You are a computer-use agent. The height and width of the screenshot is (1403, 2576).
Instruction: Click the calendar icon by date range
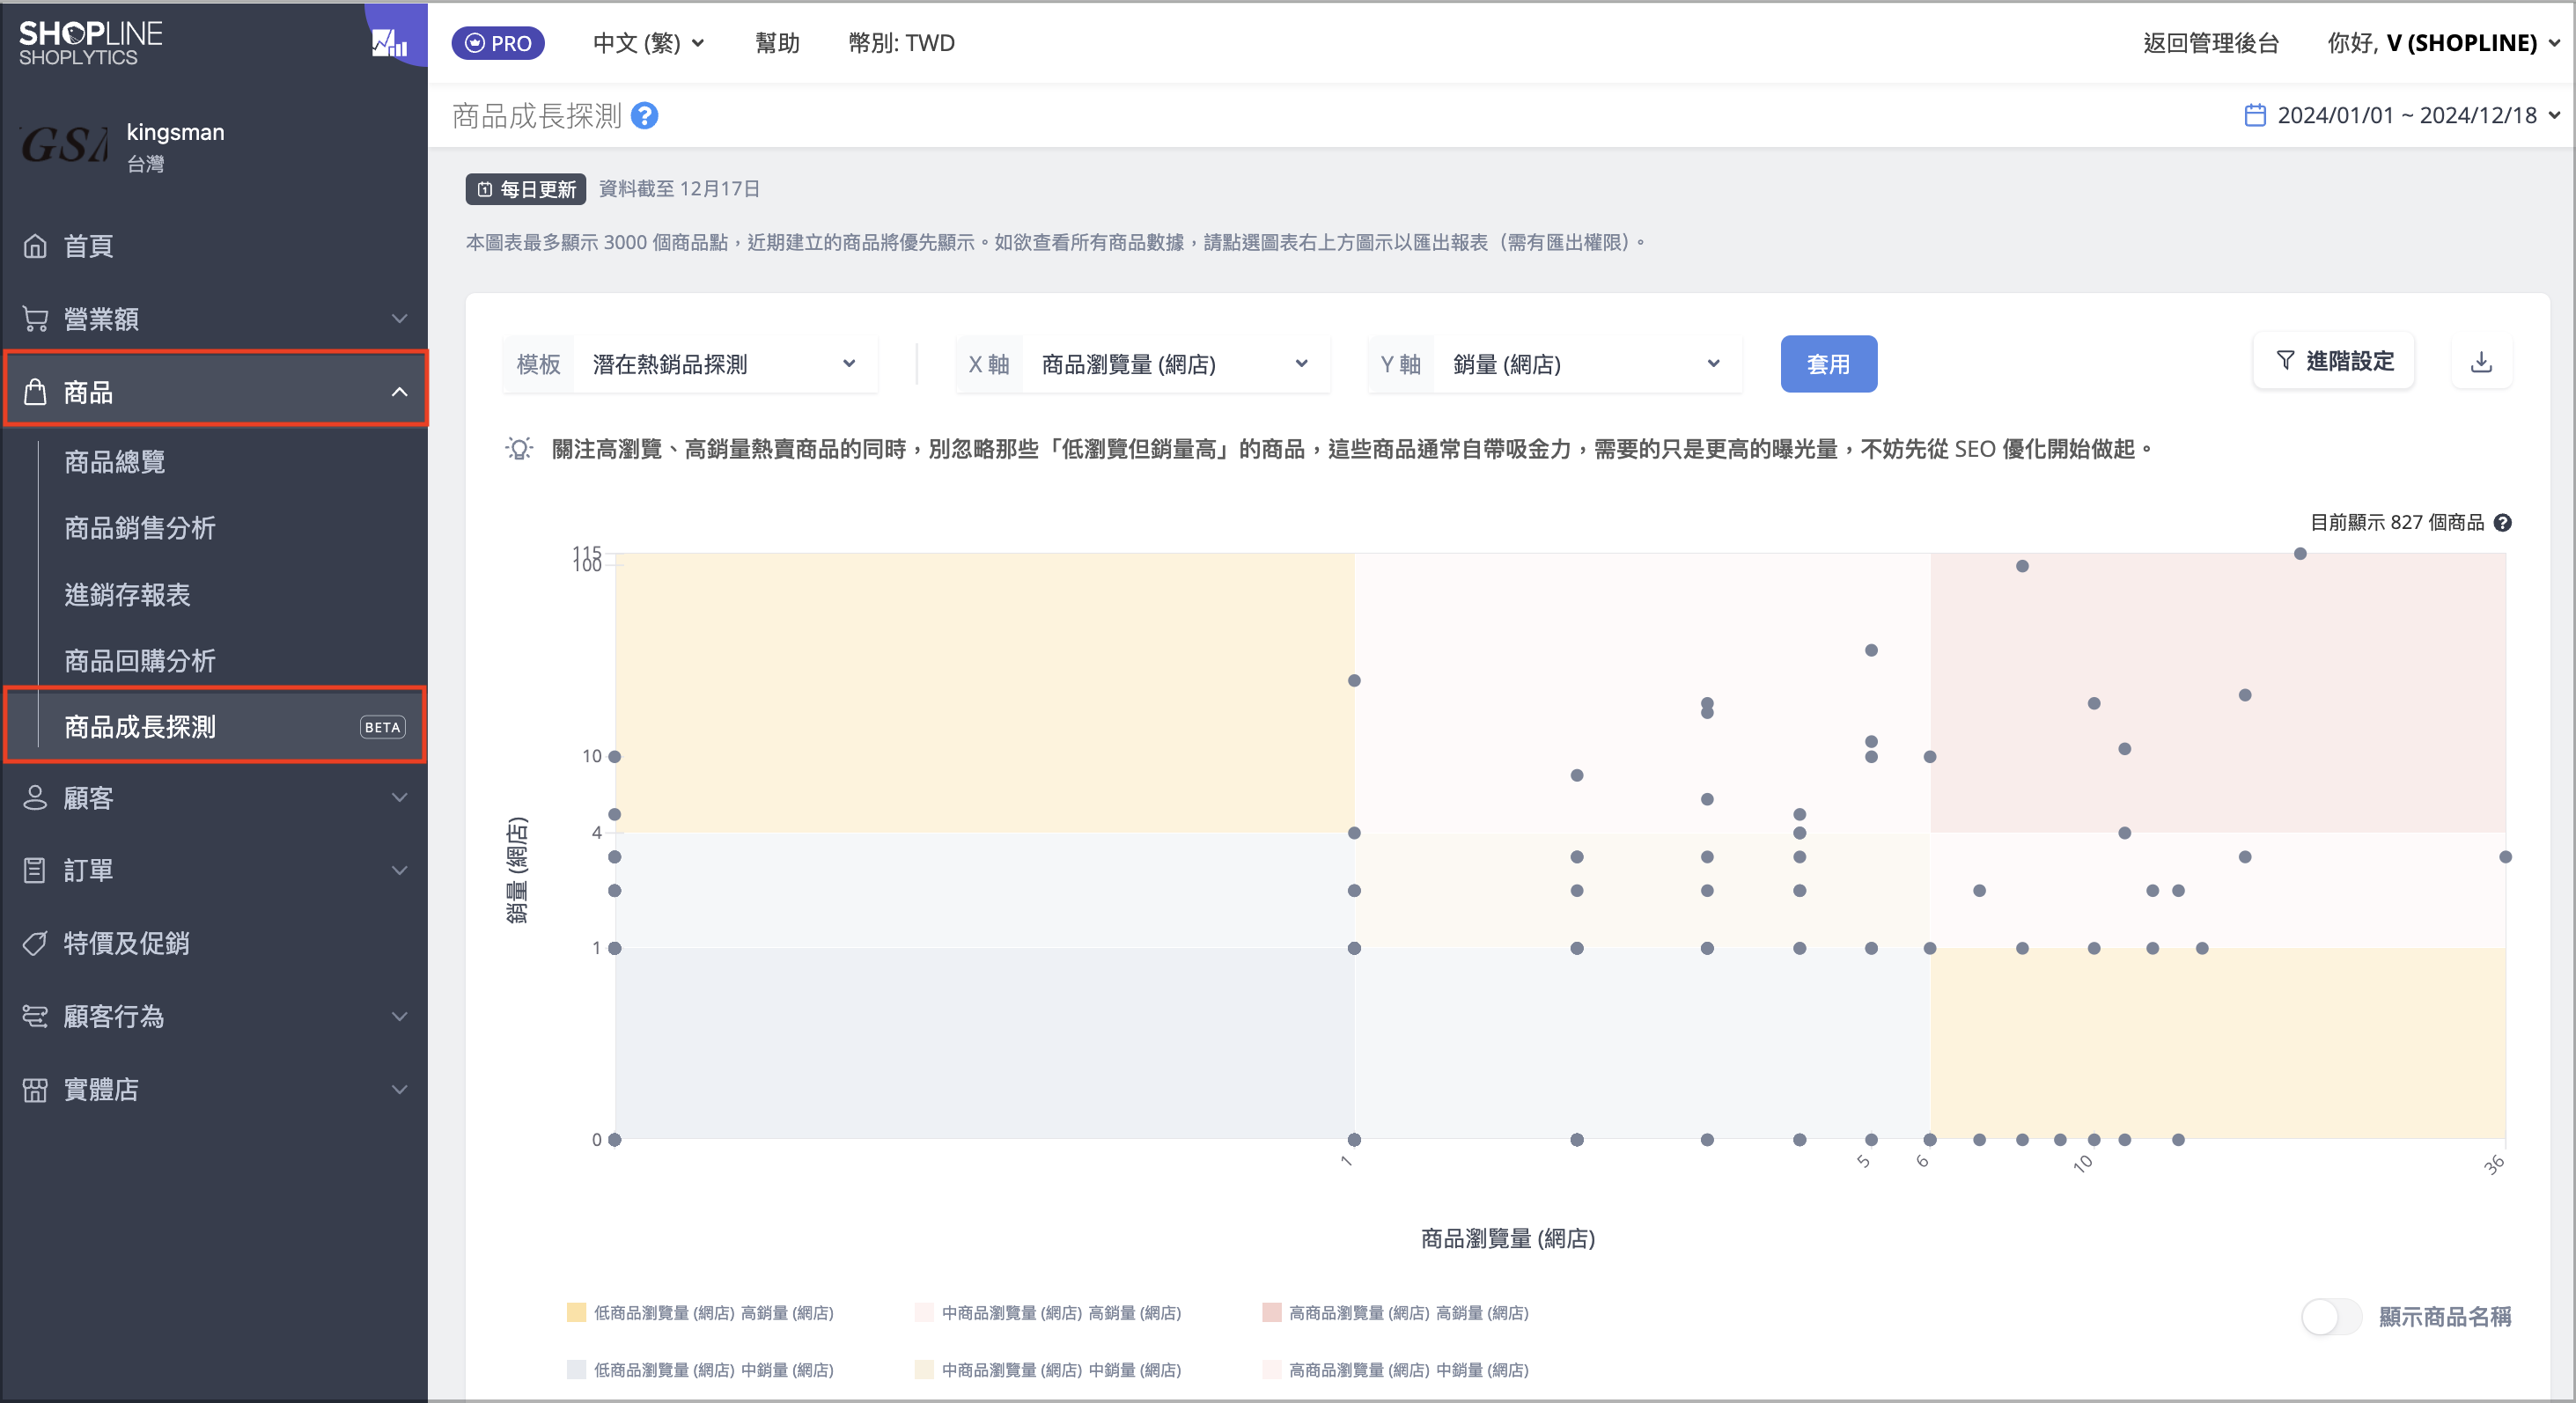(x=2255, y=115)
